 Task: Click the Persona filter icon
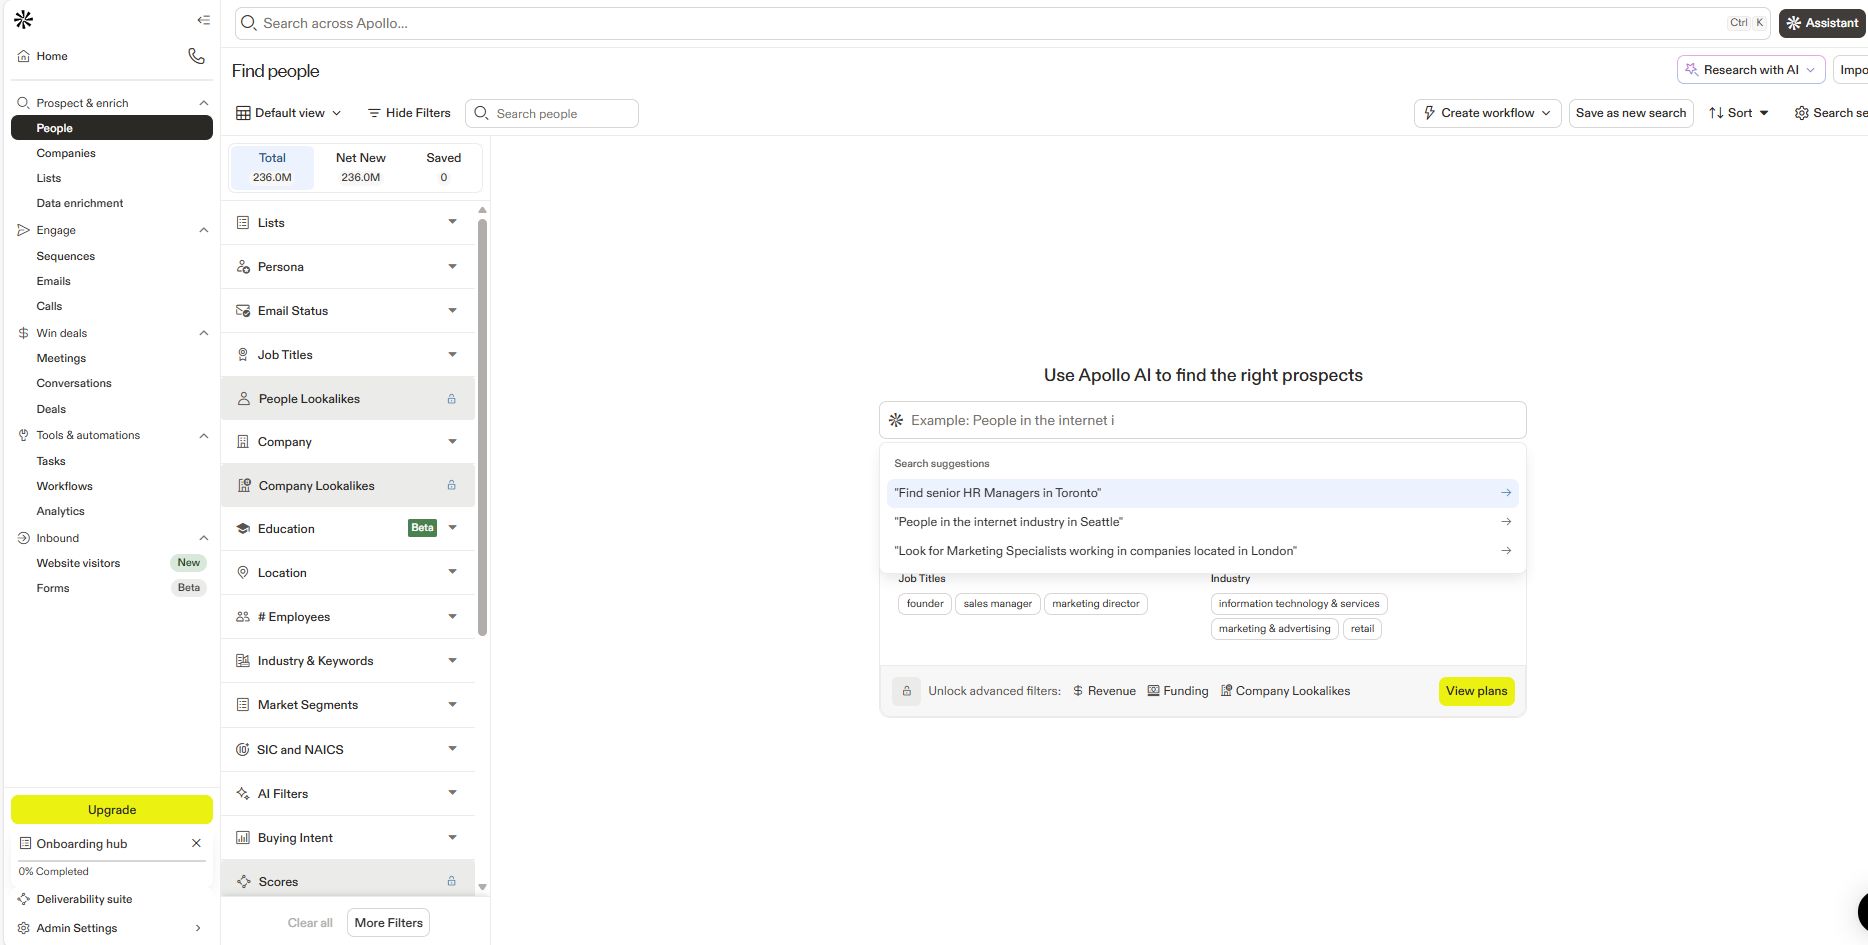(243, 267)
